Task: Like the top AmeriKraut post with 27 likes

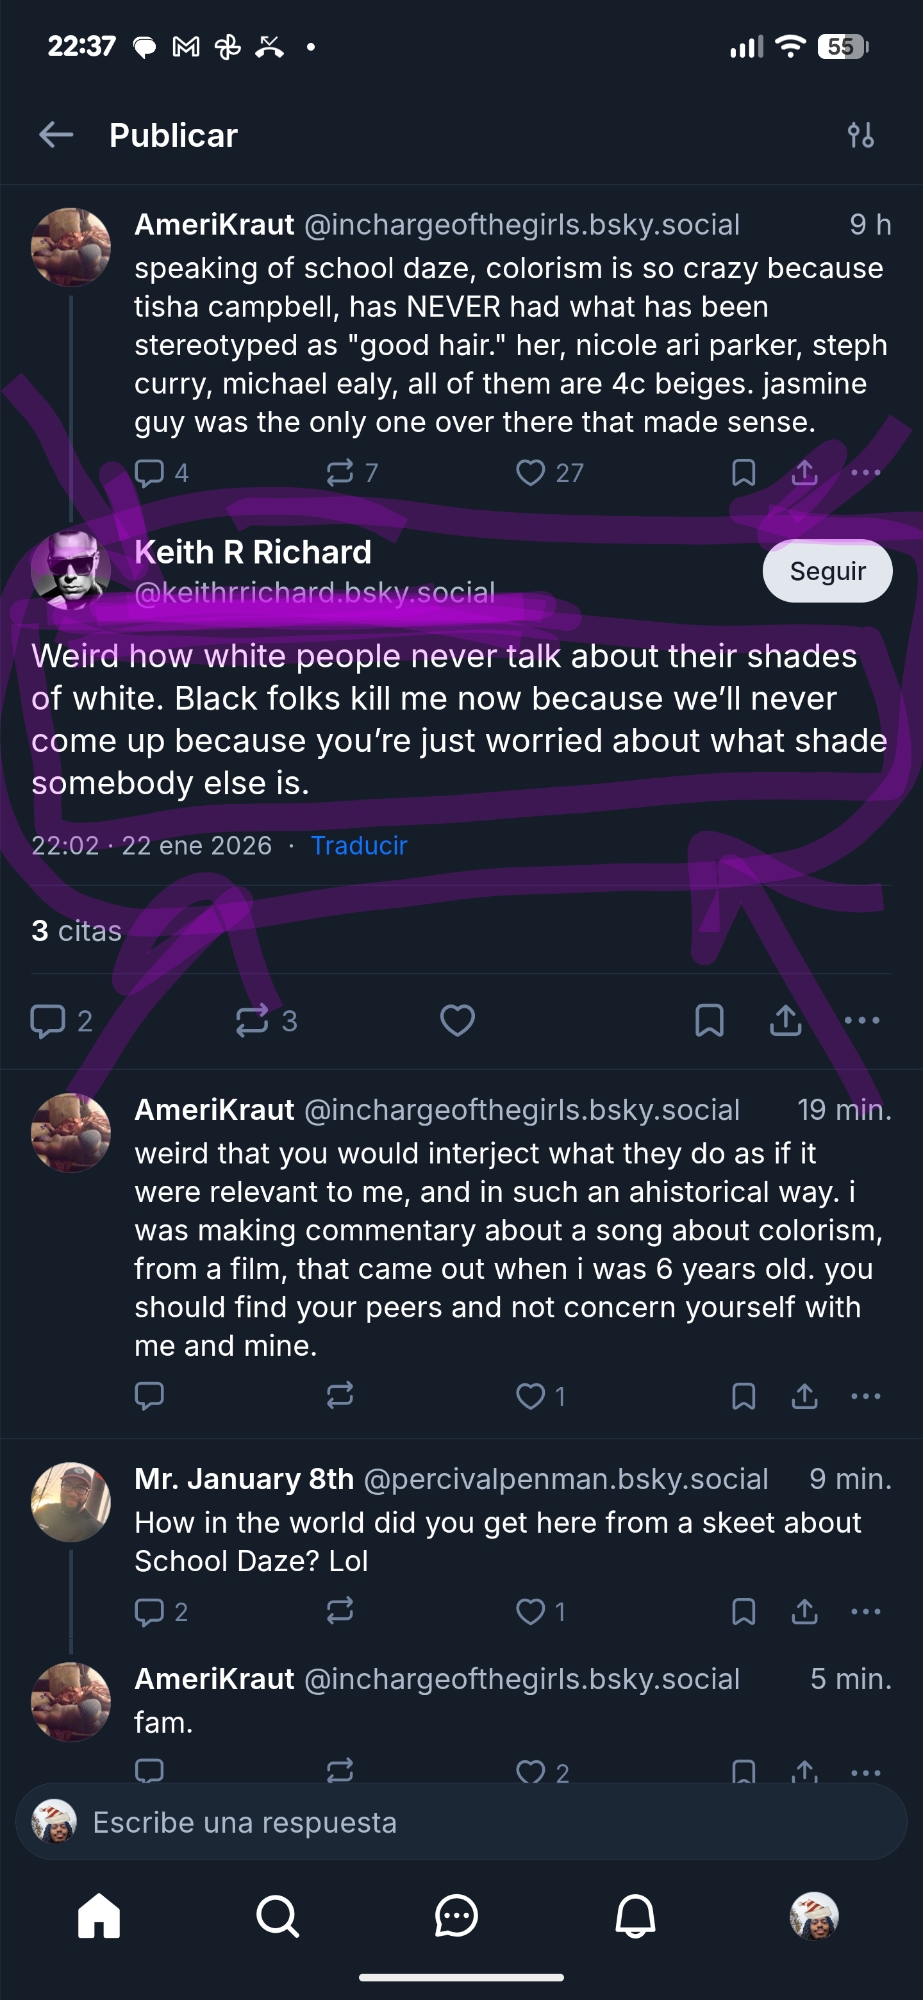Action: [x=531, y=472]
